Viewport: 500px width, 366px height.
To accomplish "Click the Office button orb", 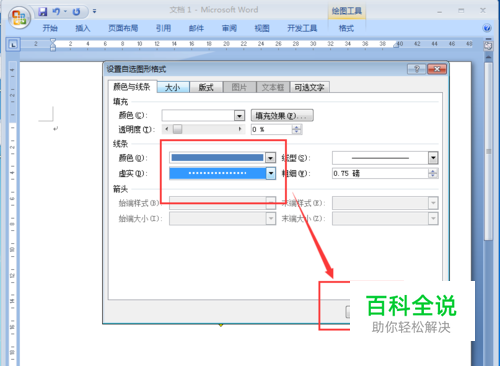I will (19, 17).
